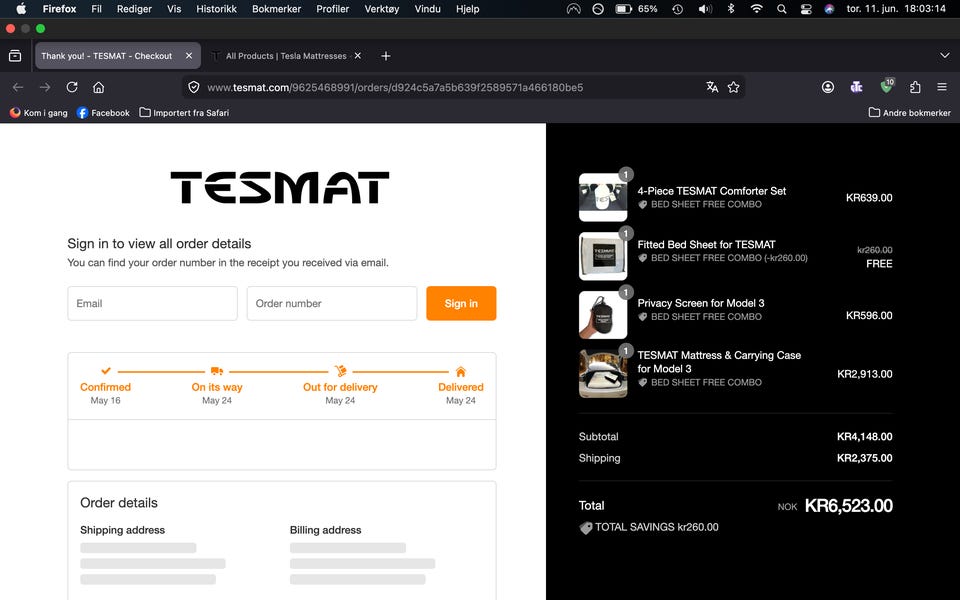
Task: Click the Subtotal value KR4,148.00
Action: pyautogui.click(x=864, y=437)
